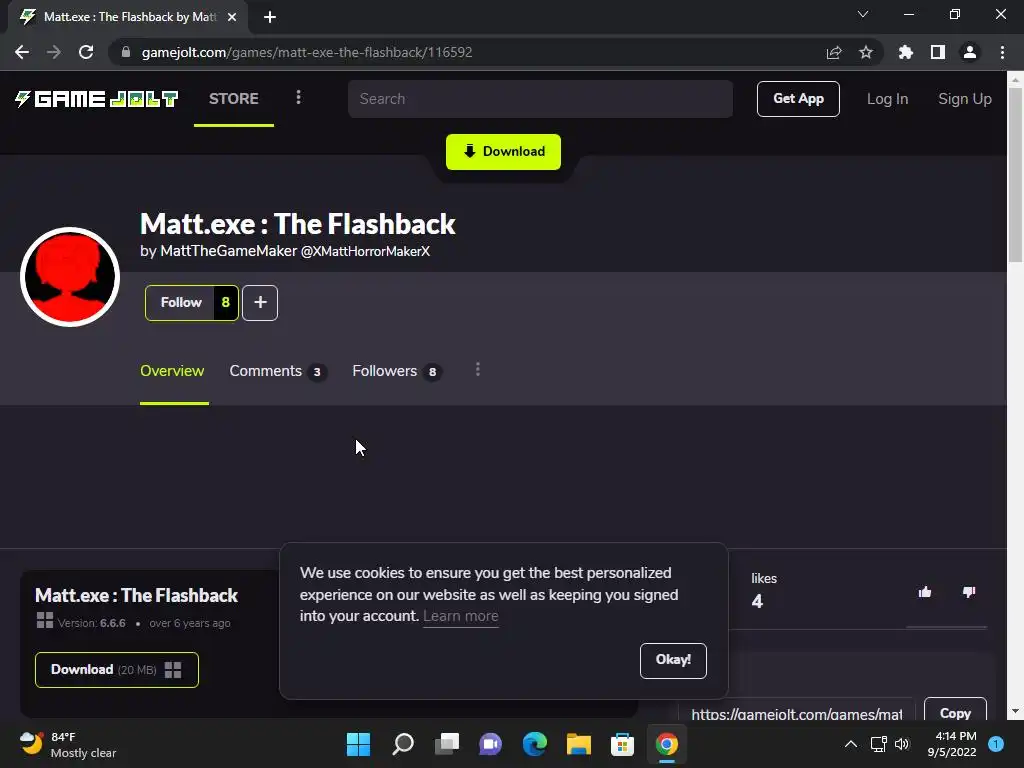Viewport: 1024px width, 768px height.
Task: Open the game page more-options menu
Action: [478, 370]
